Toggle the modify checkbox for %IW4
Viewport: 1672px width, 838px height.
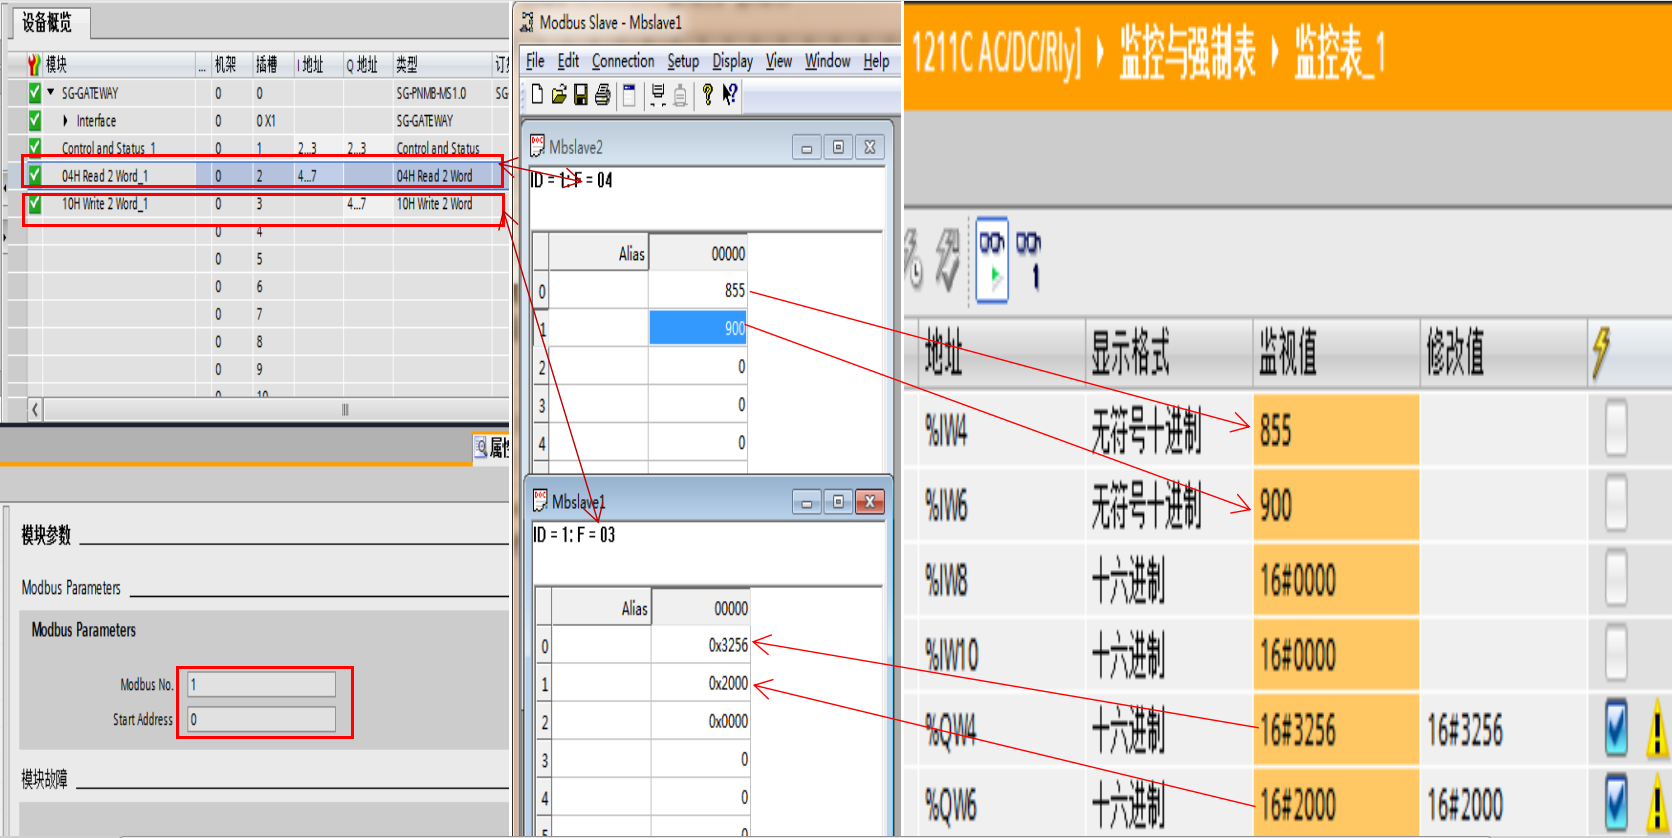(1616, 428)
